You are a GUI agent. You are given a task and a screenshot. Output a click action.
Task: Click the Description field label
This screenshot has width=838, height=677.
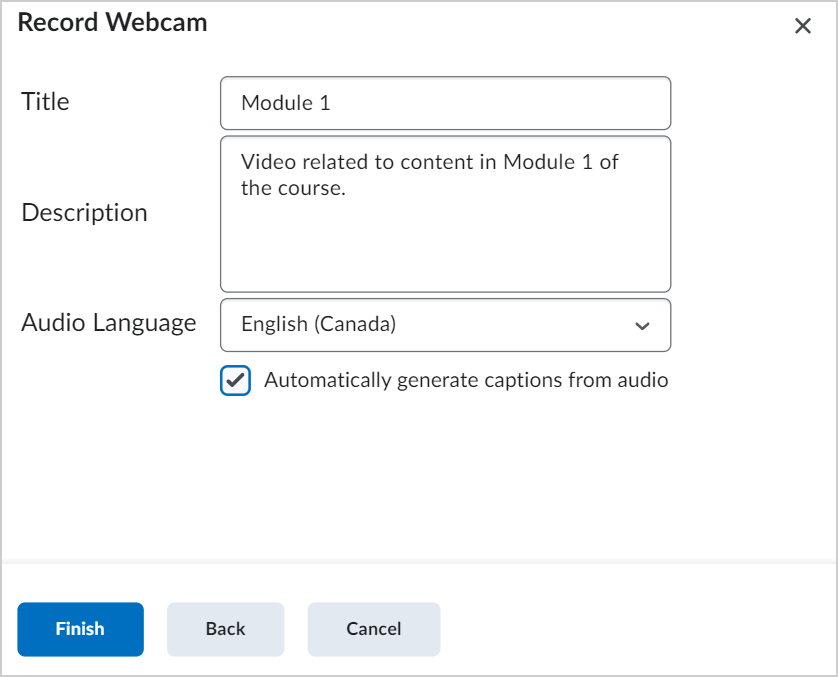(x=85, y=212)
